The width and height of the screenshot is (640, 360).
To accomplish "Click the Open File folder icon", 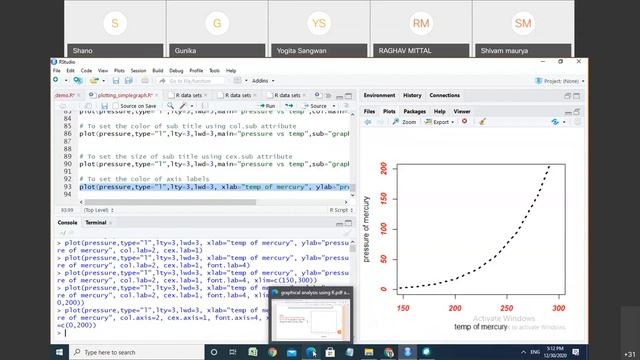I will point(94,81).
